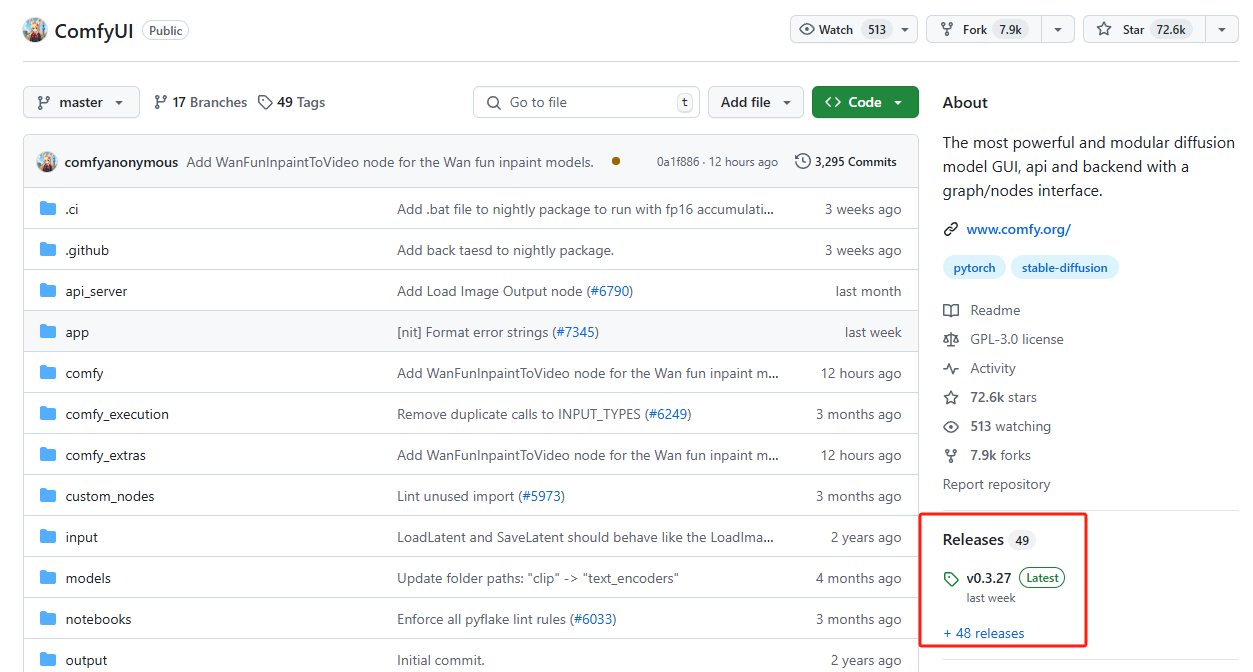Open the green Code dropdown
This screenshot has height=672, width=1253.
pyautogui.click(x=865, y=102)
